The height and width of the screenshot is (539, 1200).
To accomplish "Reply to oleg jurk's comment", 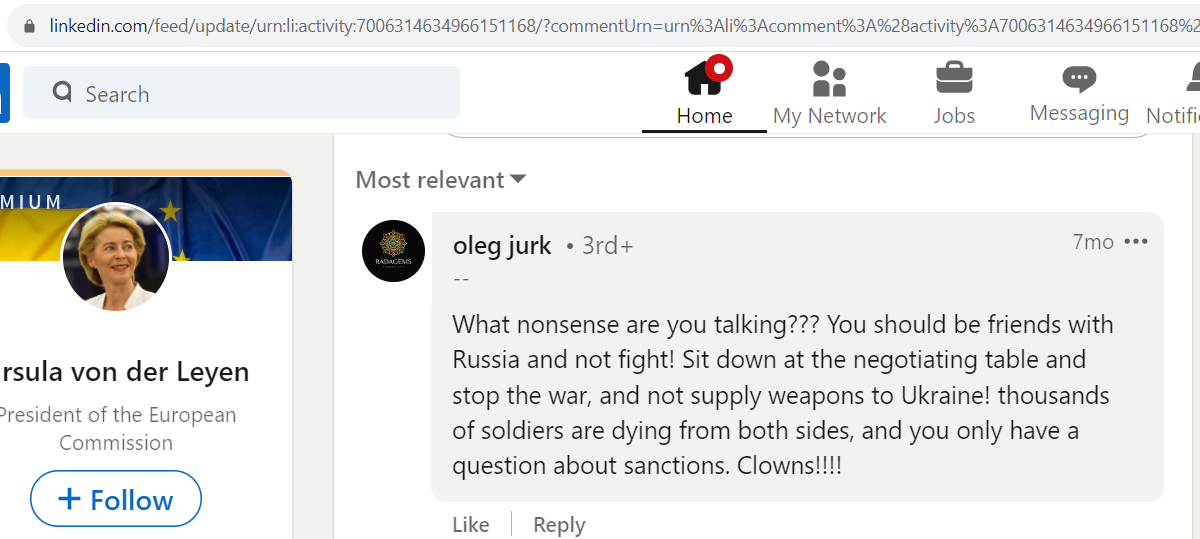I will pyautogui.click(x=559, y=525).
